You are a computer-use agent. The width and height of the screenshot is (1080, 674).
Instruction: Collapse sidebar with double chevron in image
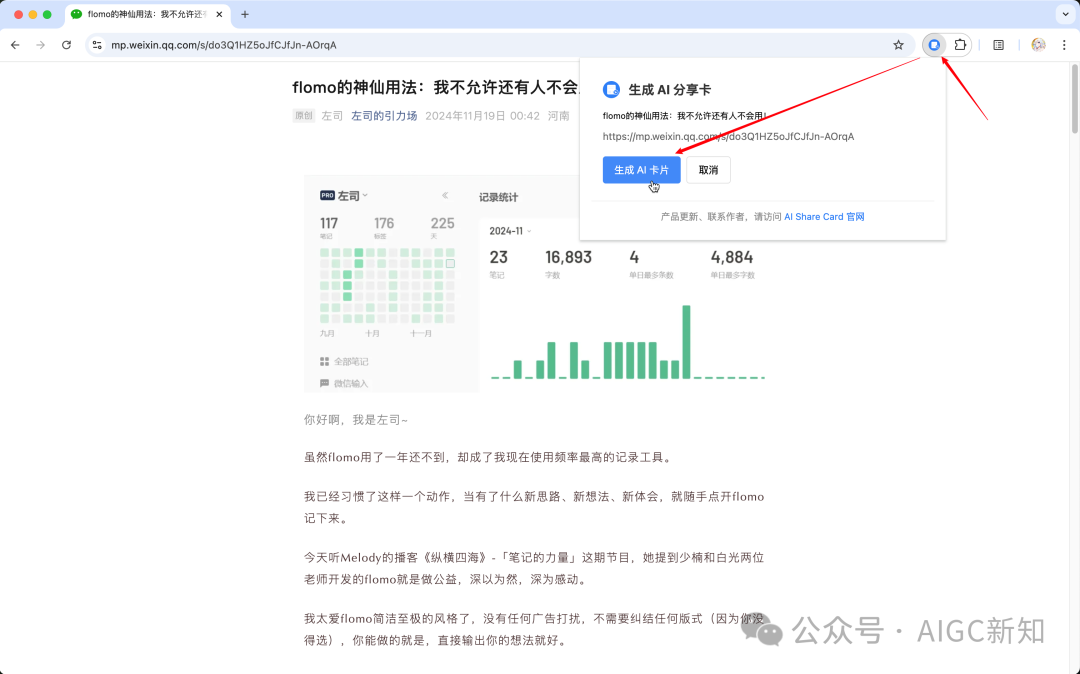(445, 196)
